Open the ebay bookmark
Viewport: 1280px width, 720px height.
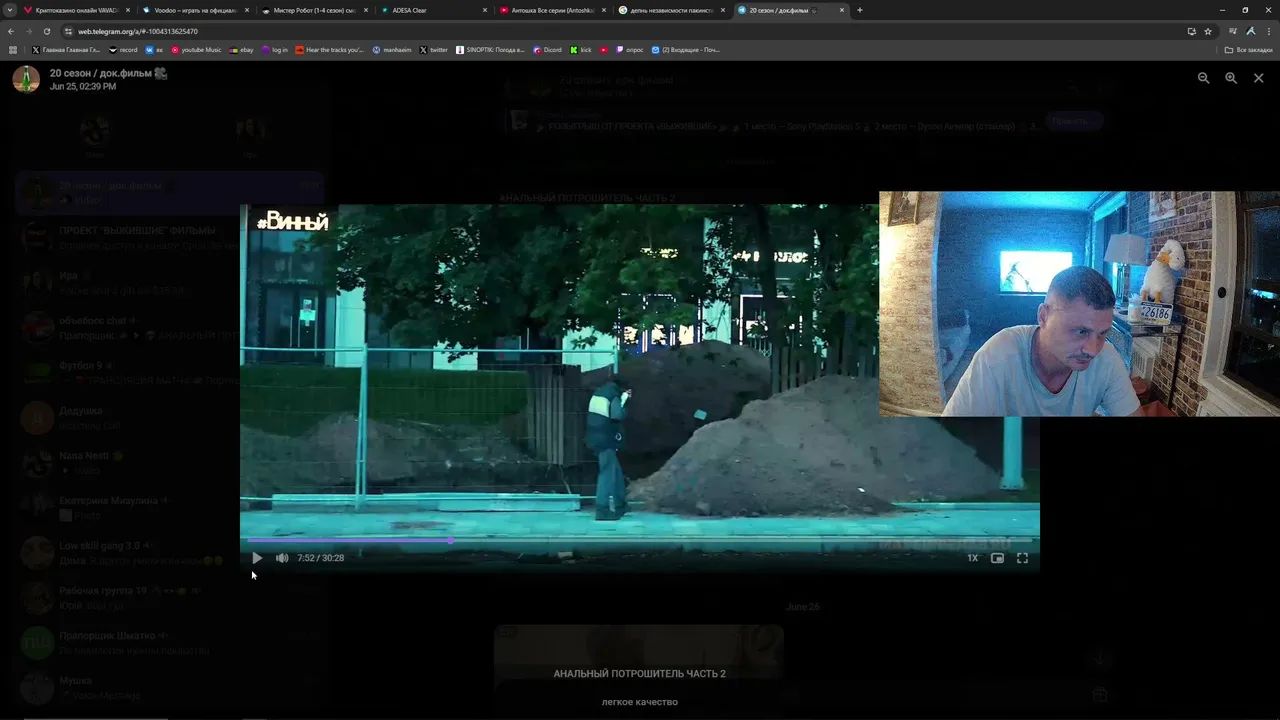(241, 50)
